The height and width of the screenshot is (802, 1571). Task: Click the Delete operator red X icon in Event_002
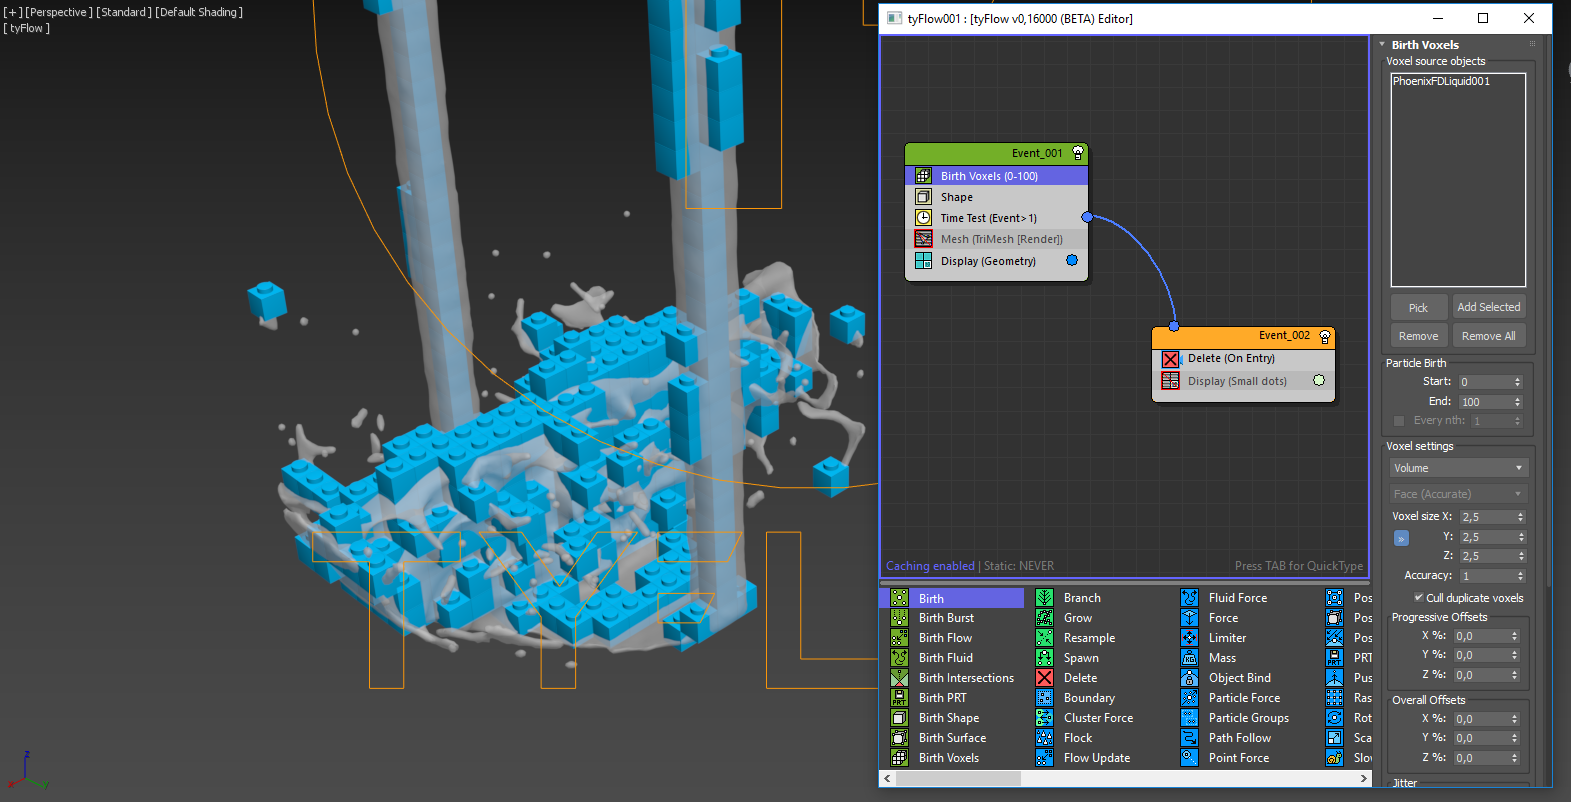tap(1170, 359)
